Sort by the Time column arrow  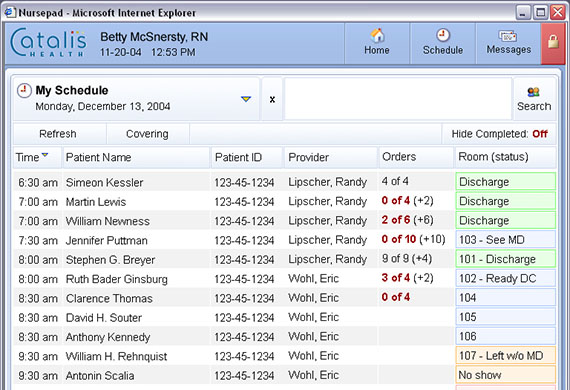(45, 155)
